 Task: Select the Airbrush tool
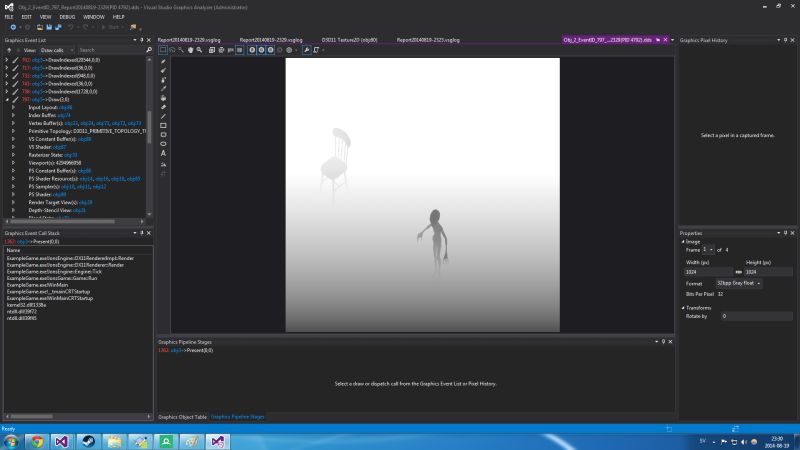[x=163, y=80]
